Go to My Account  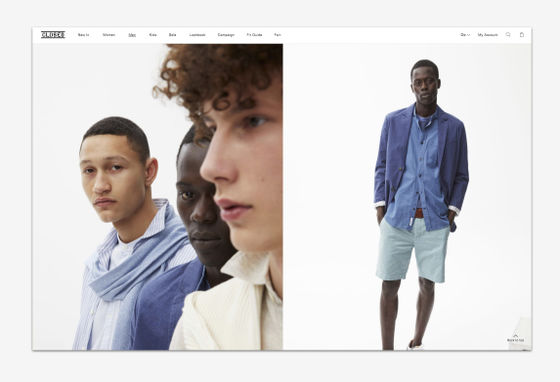(488, 35)
